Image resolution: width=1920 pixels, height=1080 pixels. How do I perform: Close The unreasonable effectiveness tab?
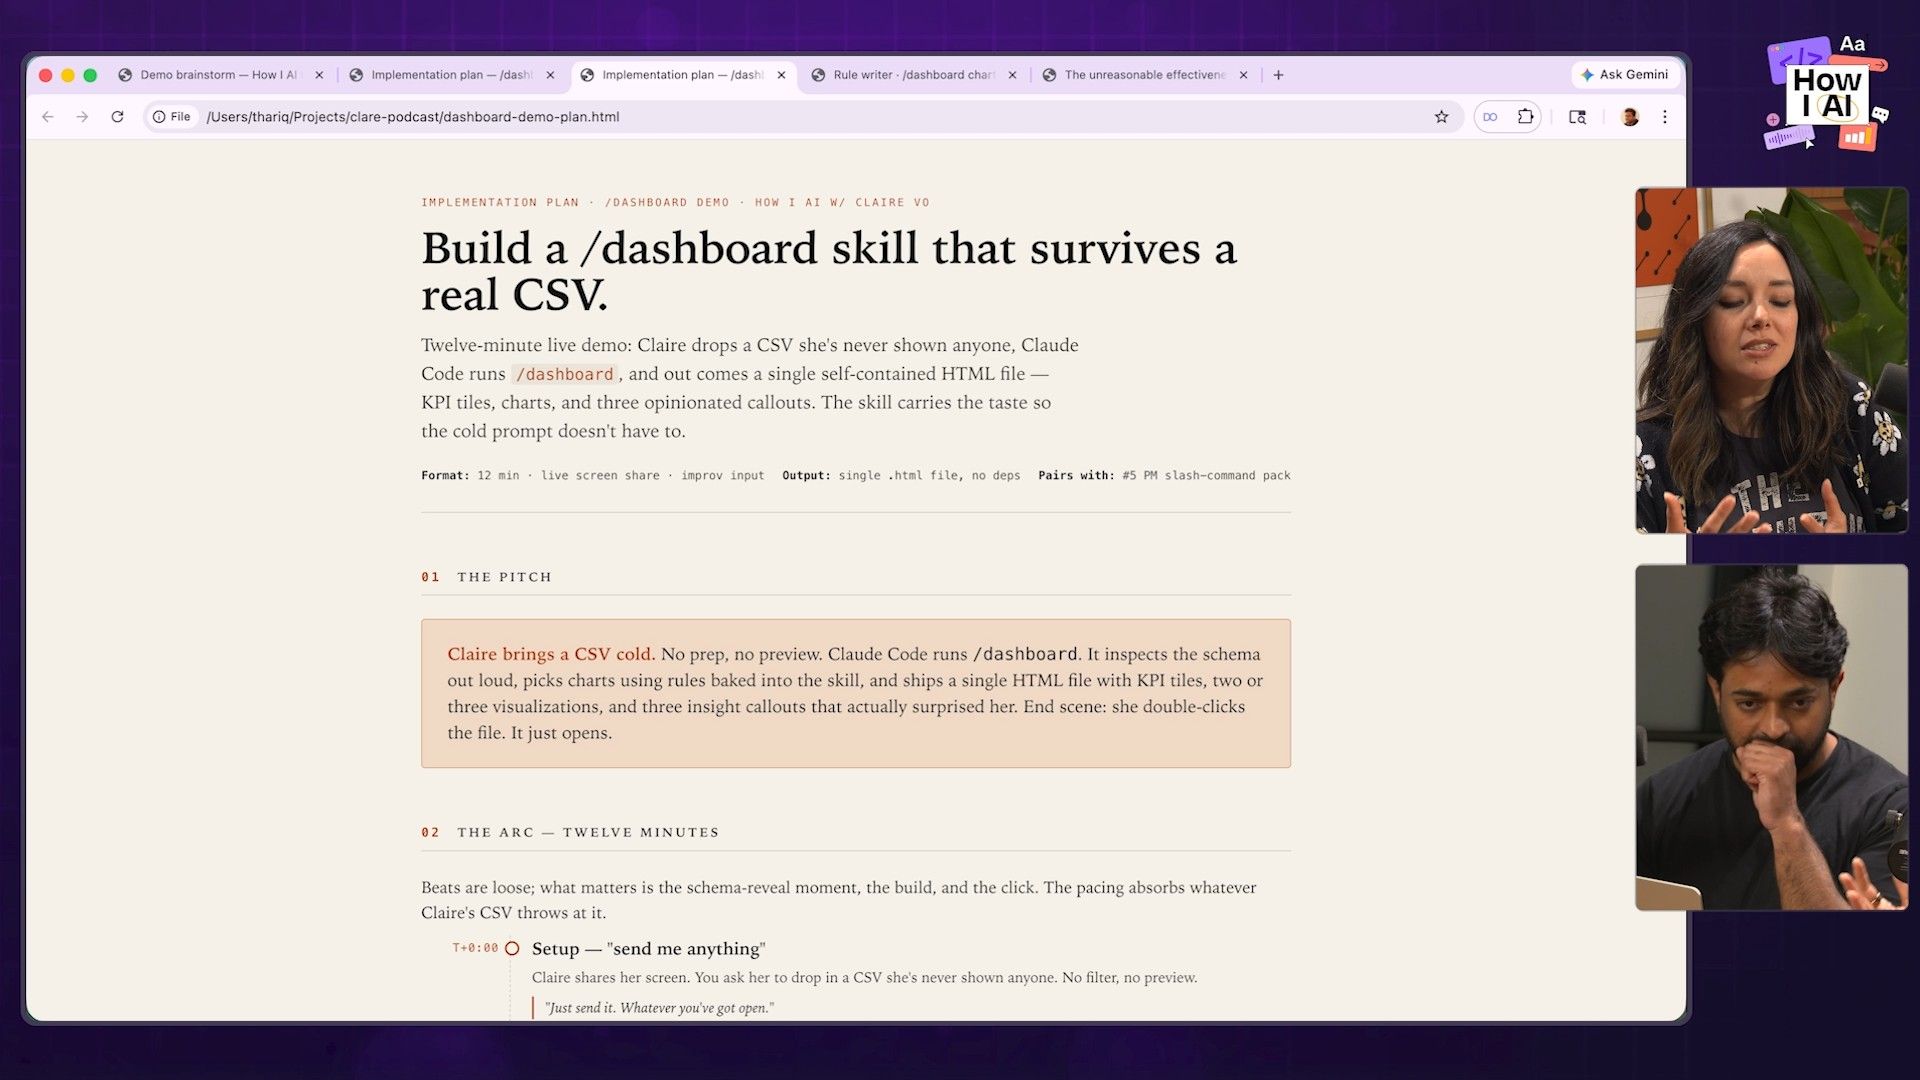(1243, 75)
